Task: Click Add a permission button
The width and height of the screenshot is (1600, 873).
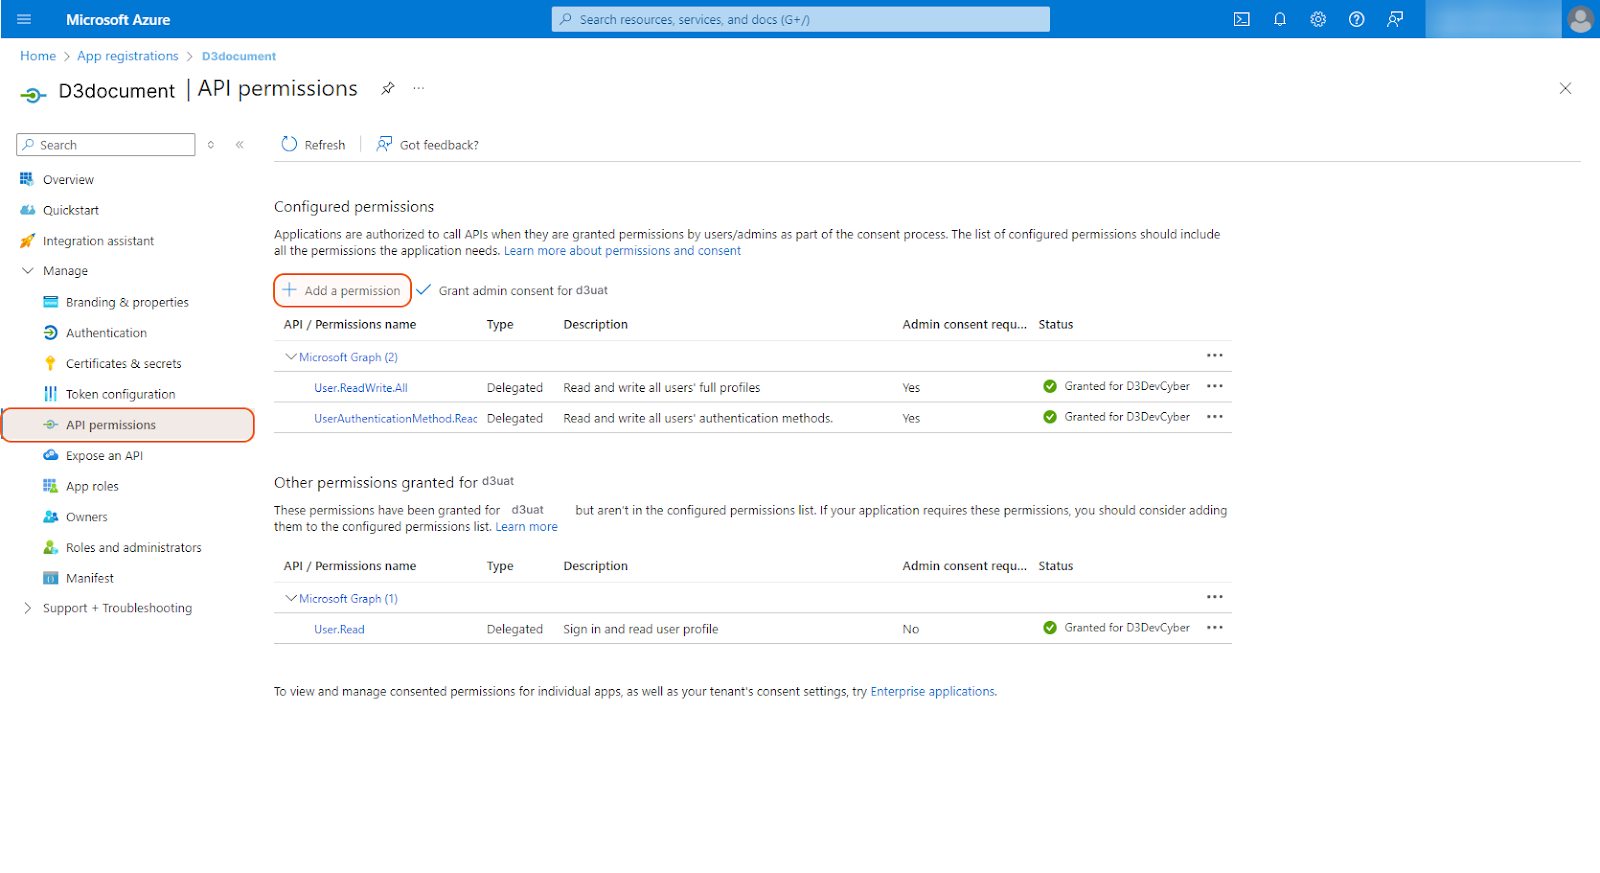Action: 342,290
